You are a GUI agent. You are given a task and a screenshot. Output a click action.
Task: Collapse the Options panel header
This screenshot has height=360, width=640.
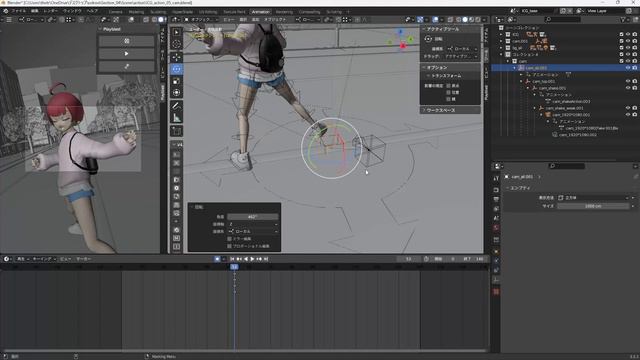point(450,67)
